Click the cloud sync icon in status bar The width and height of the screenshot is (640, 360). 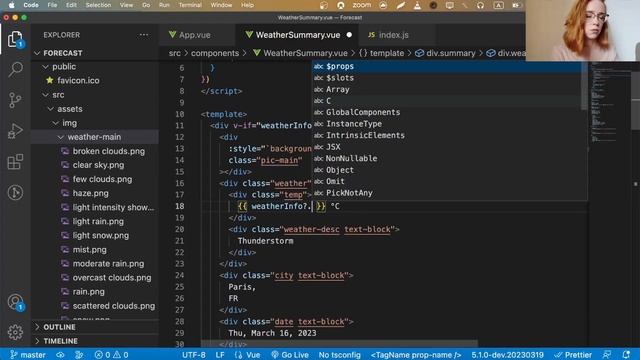(x=60, y=355)
